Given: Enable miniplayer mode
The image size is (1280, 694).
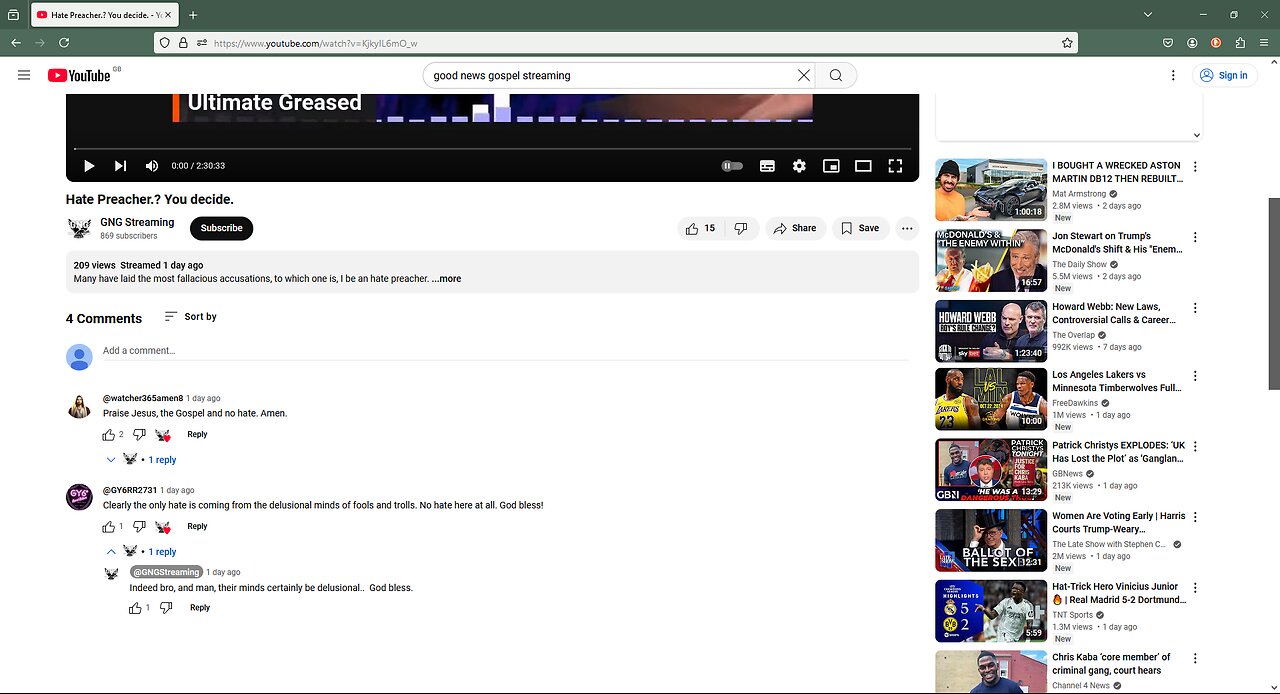Looking at the screenshot, I should click(x=831, y=166).
